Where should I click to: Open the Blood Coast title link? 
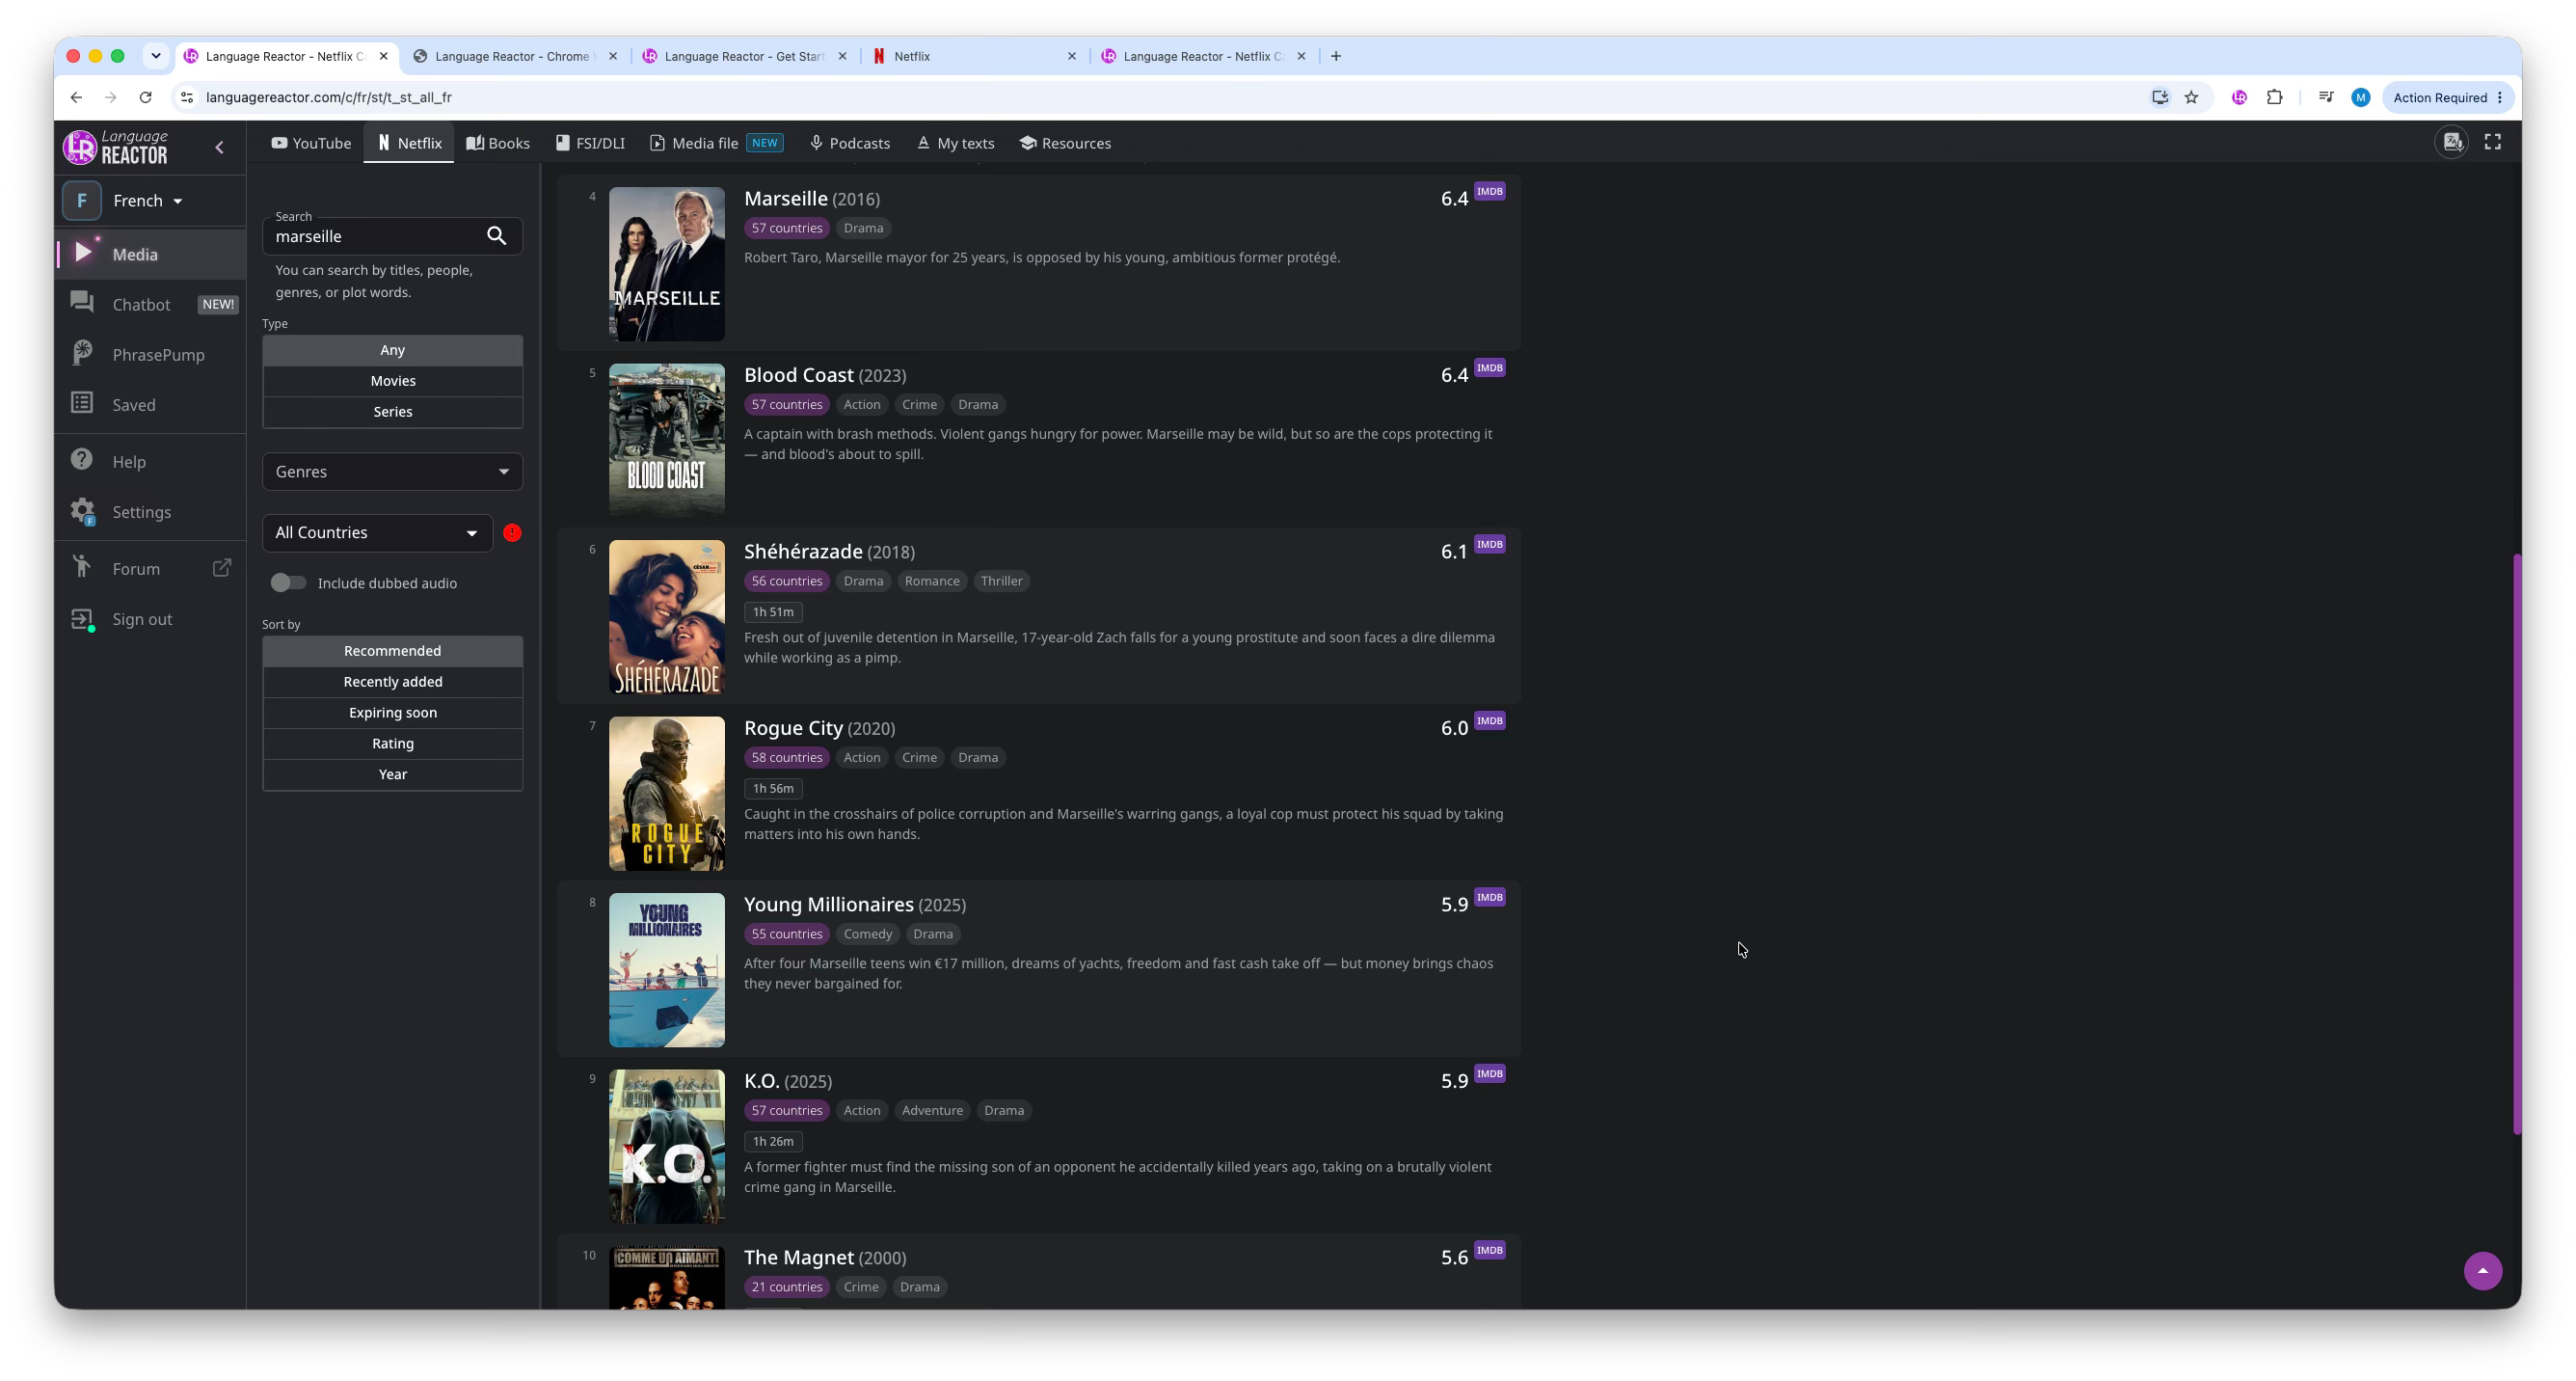coord(798,375)
